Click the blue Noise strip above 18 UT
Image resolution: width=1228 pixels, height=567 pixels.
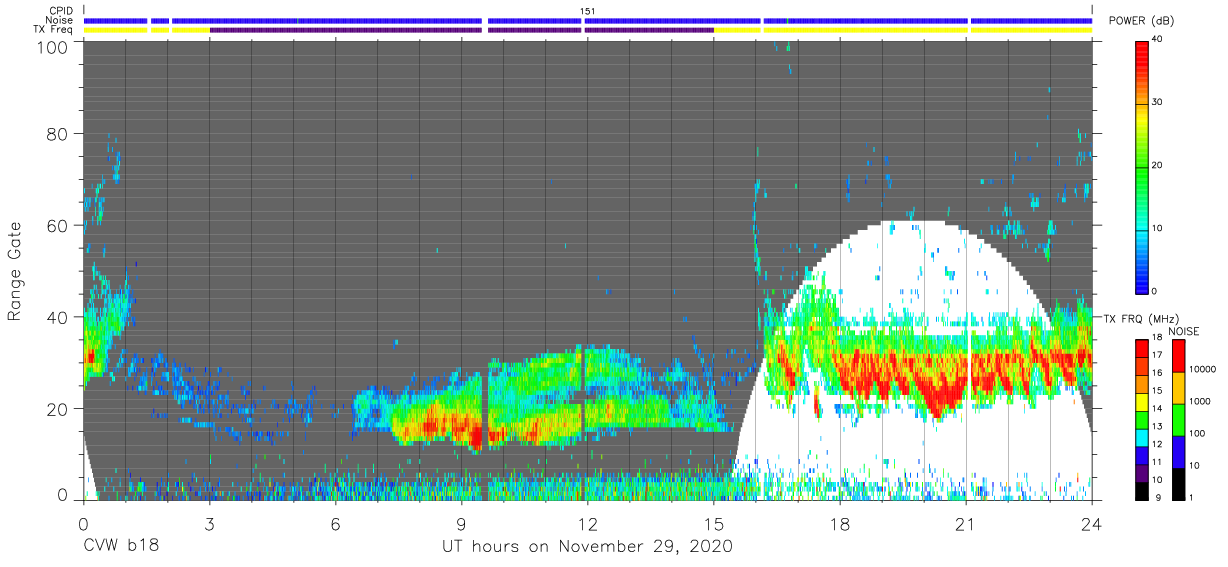tap(865, 20)
